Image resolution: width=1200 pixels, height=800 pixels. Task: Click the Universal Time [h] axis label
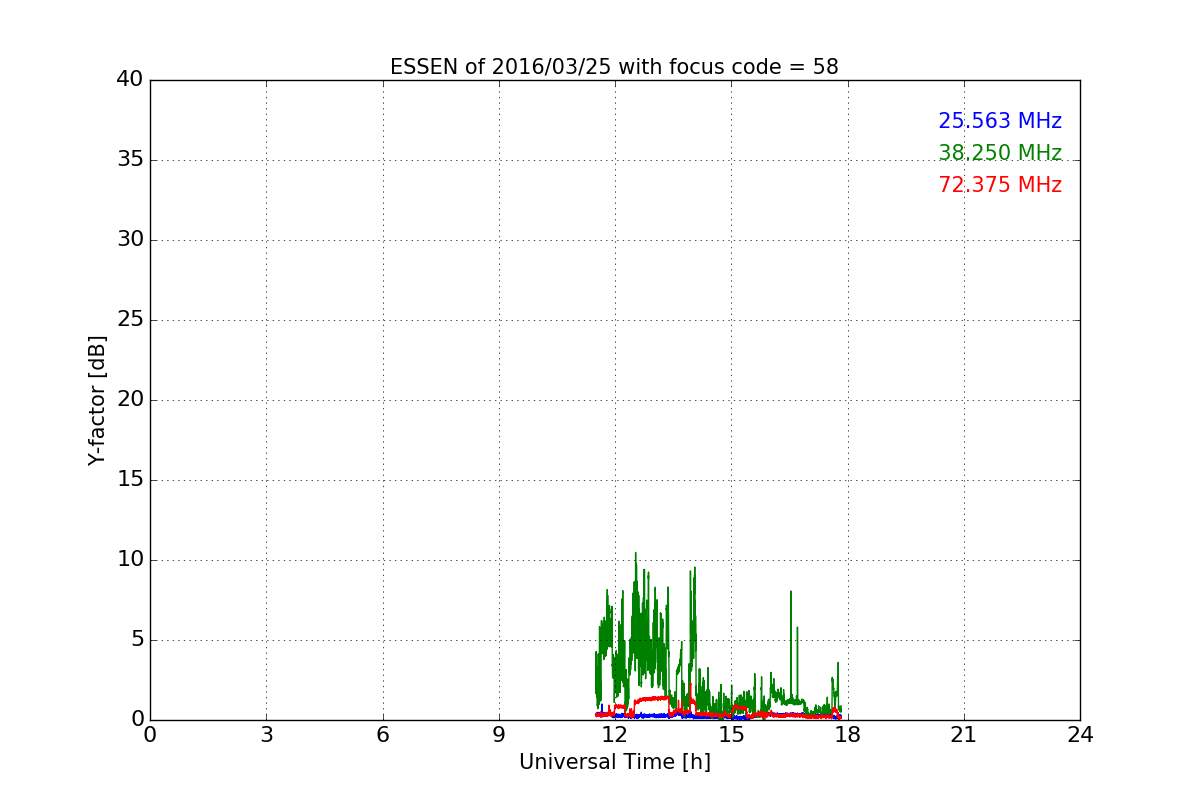pos(614,762)
